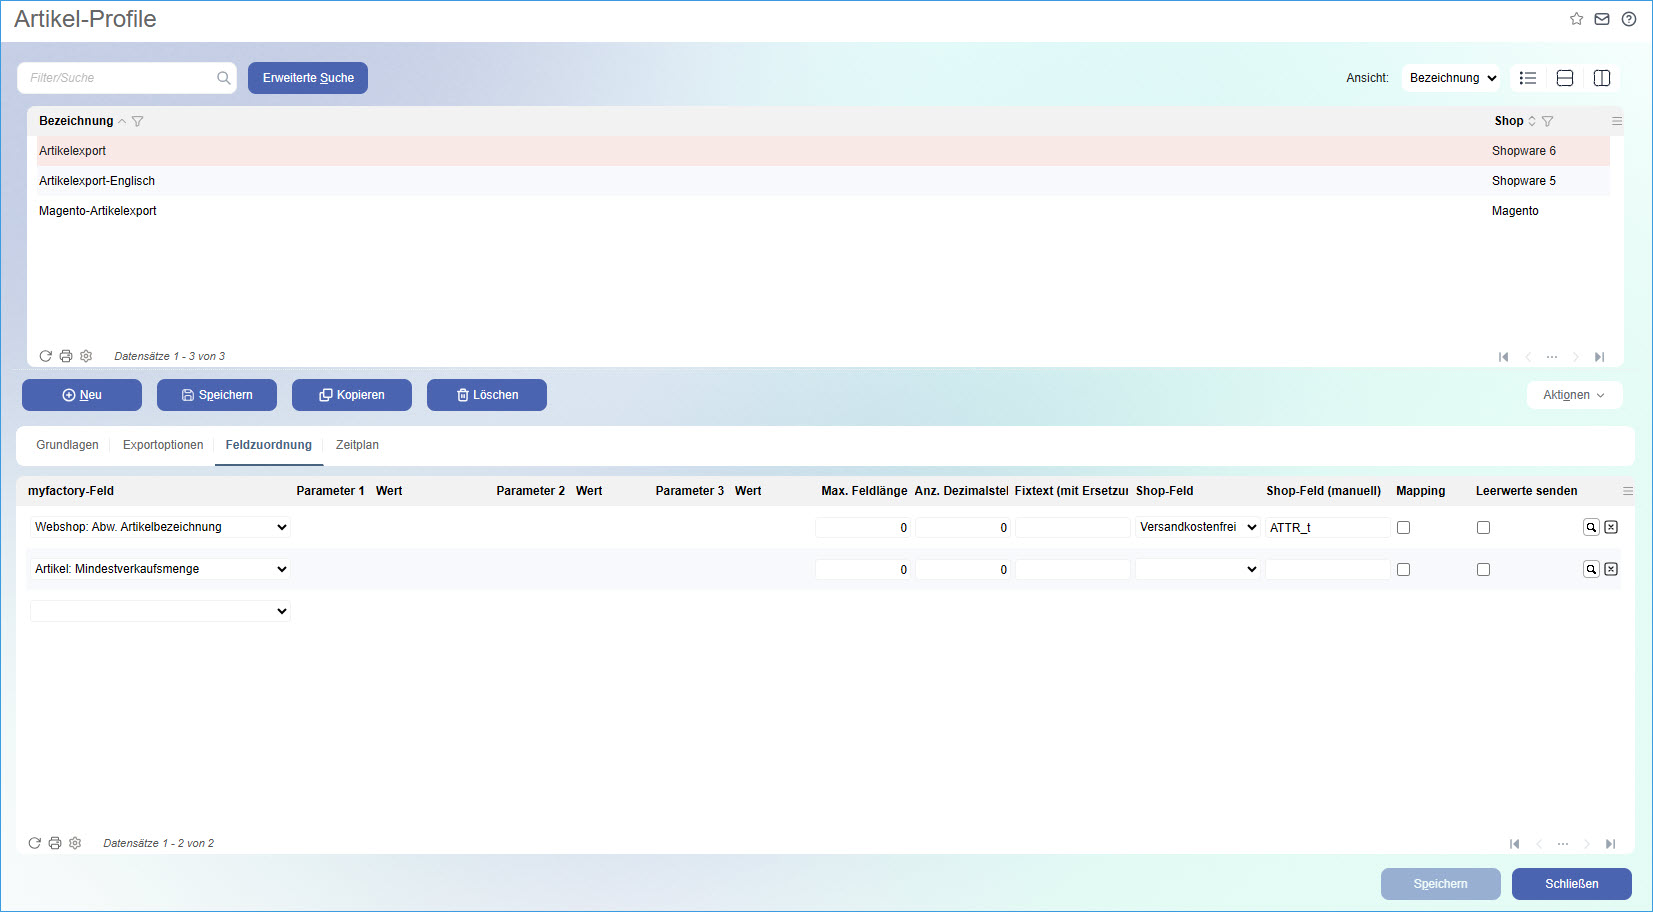Click the favorite star icon in header
Screen dimensions: 1653x912
[1576, 19]
